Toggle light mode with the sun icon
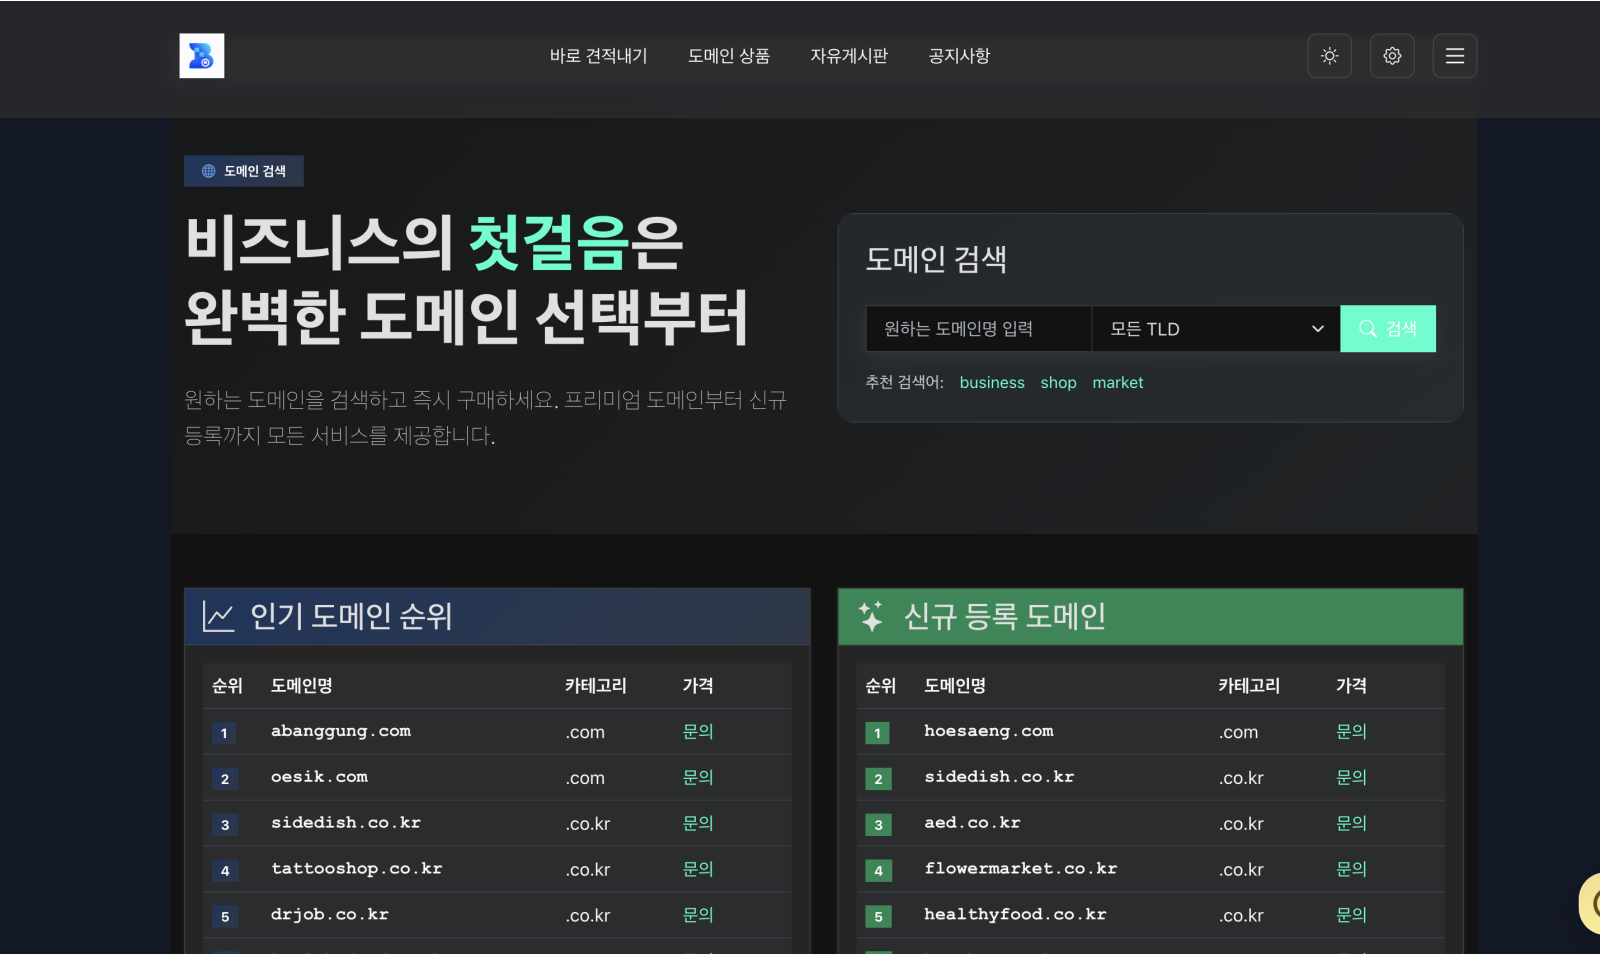 (x=1329, y=56)
